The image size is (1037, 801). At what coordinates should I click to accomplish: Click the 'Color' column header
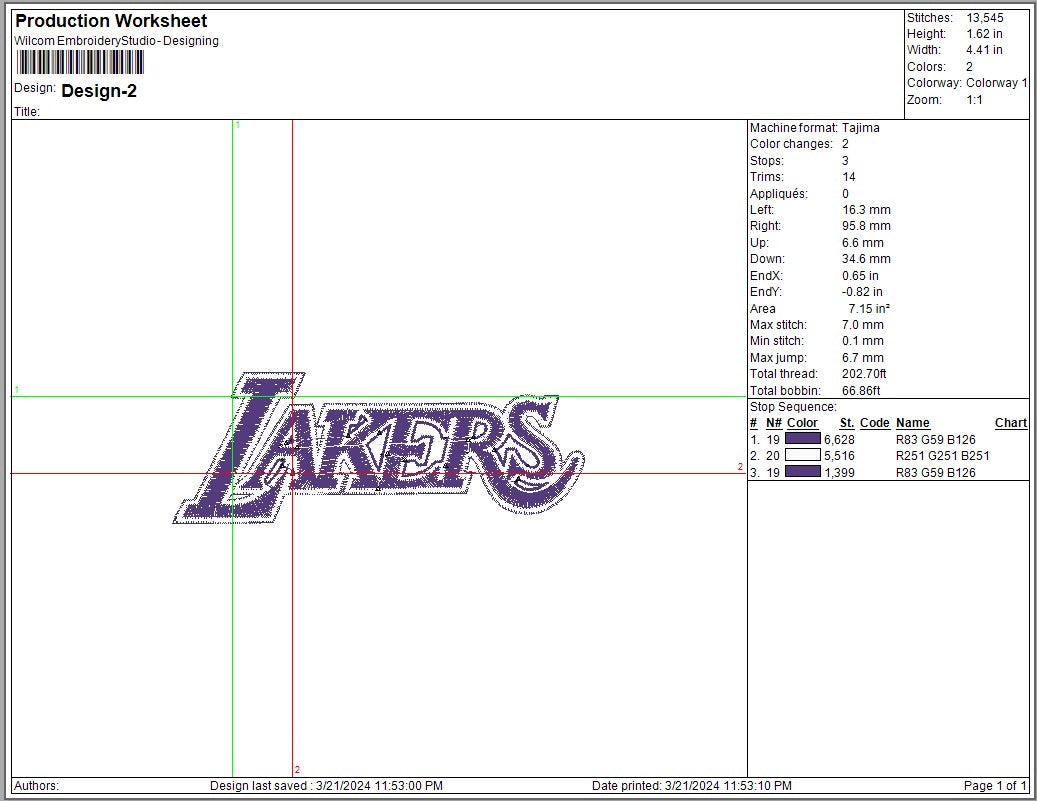(802, 423)
